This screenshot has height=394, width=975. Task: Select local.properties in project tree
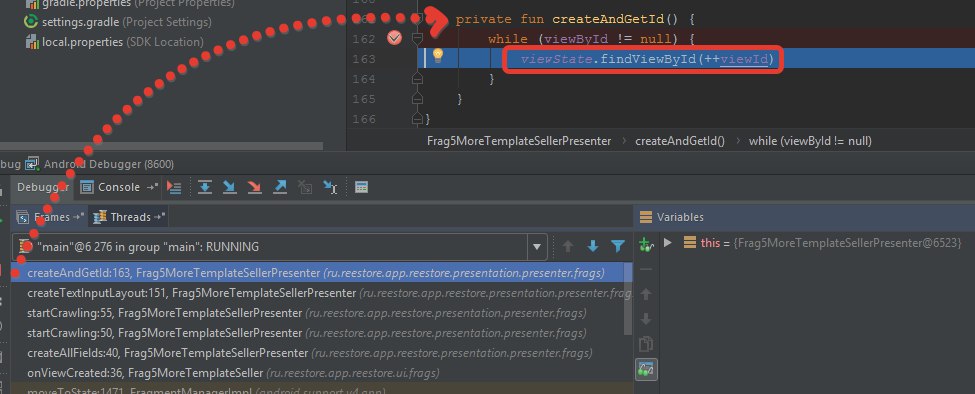pyautogui.click(x=114, y=42)
